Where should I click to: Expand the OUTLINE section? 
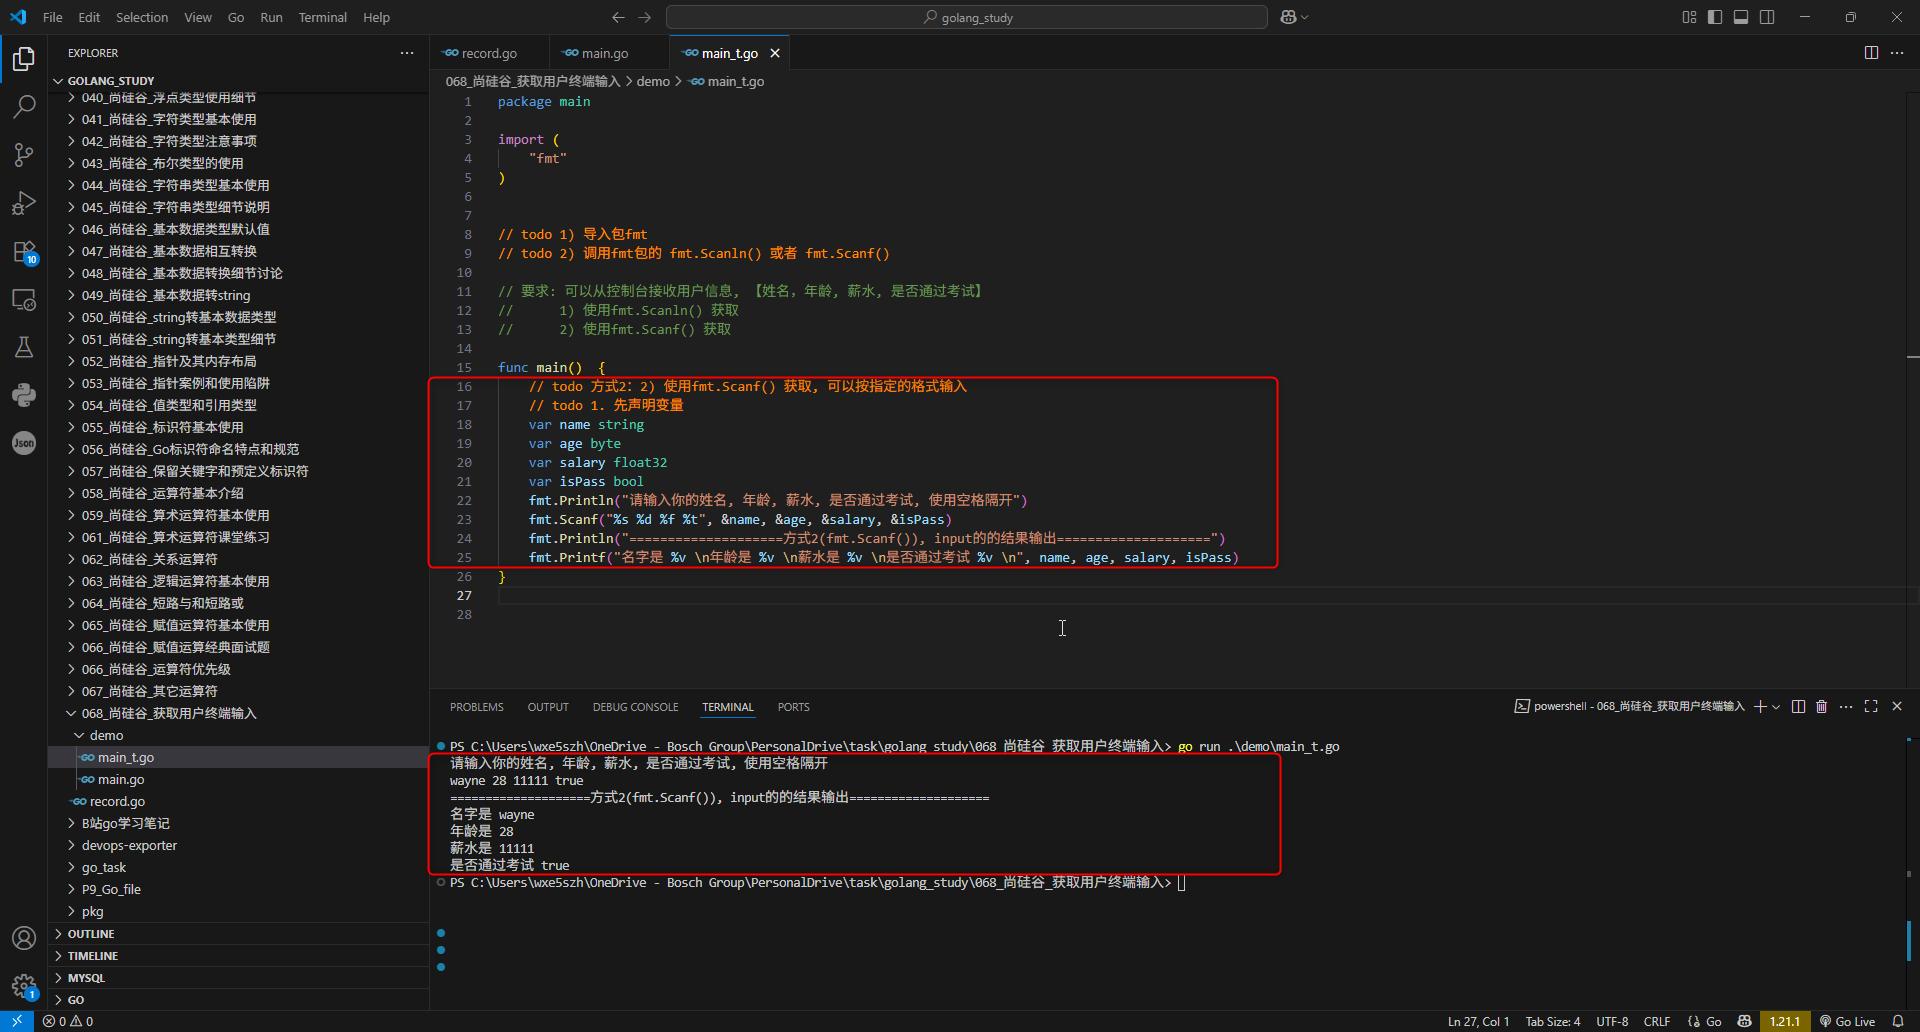tap(90, 933)
